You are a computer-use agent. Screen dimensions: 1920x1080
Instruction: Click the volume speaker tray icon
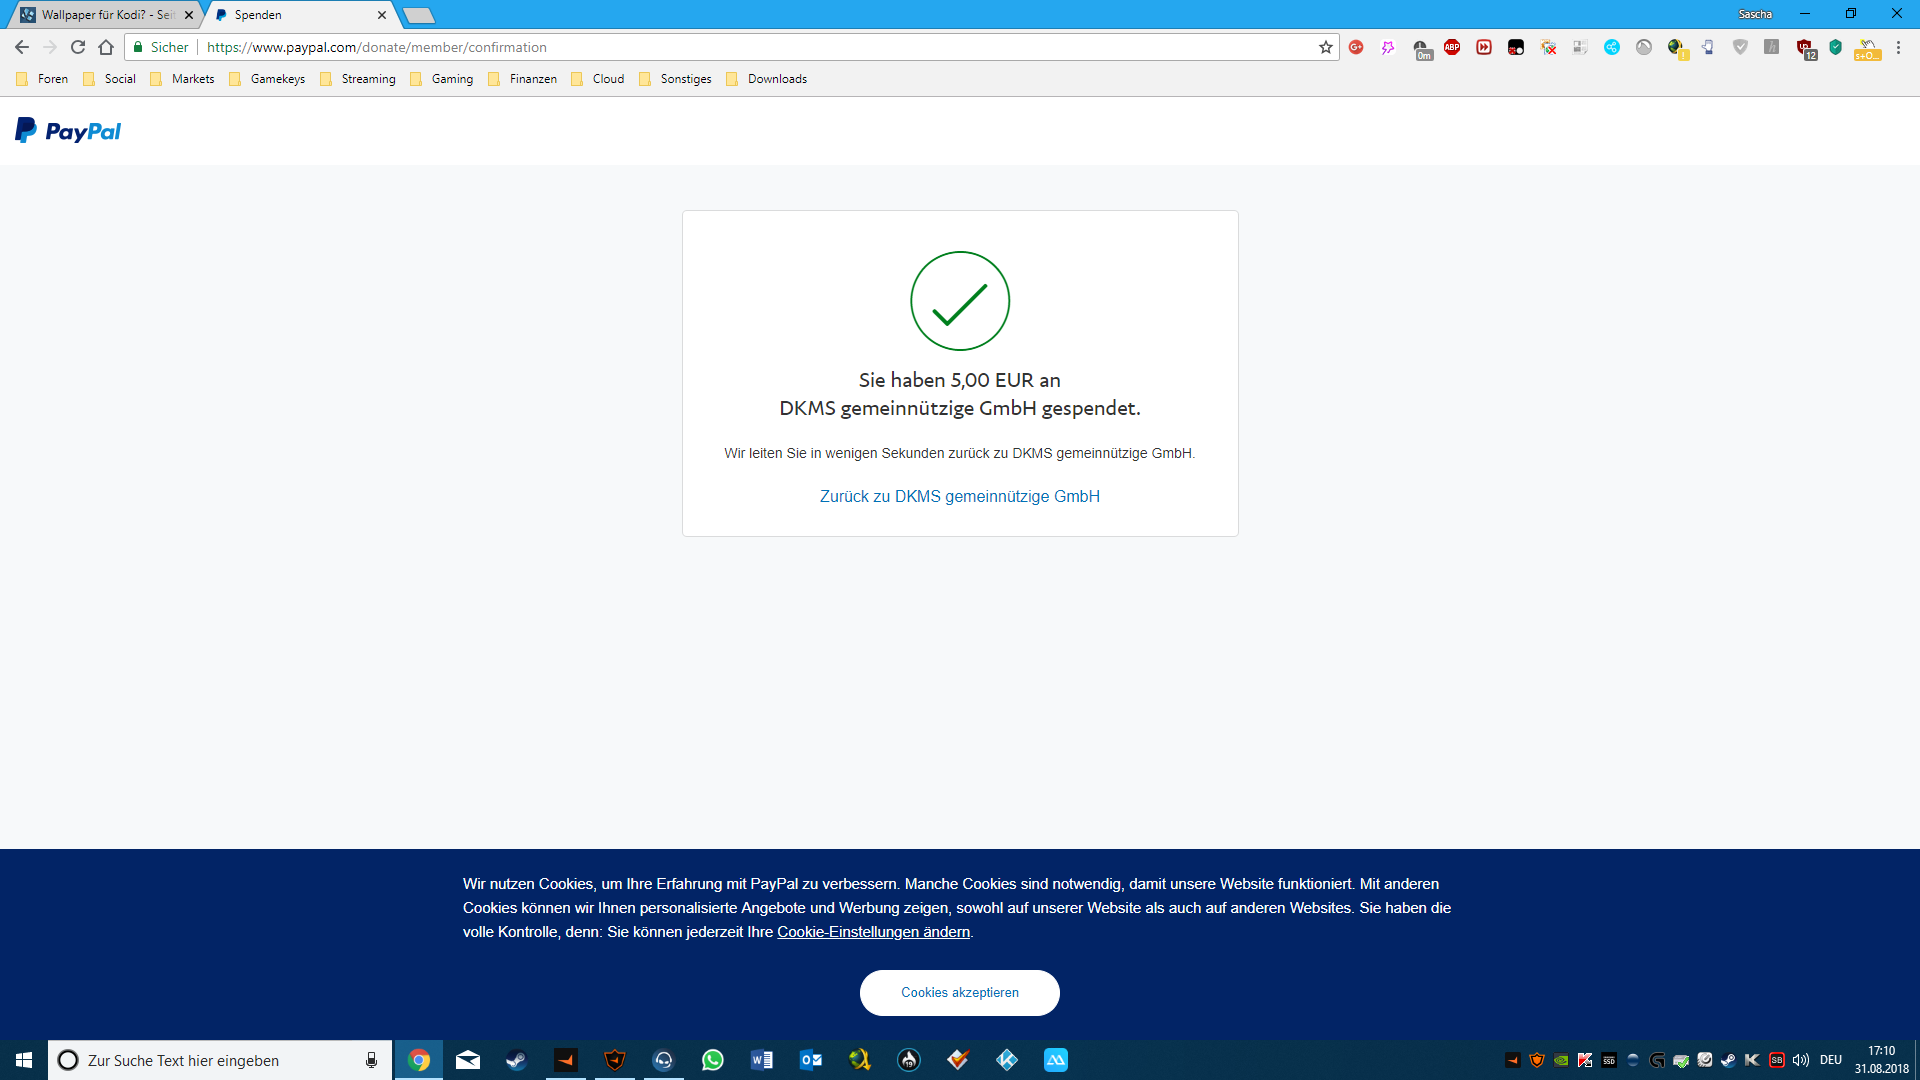click(x=1801, y=1060)
